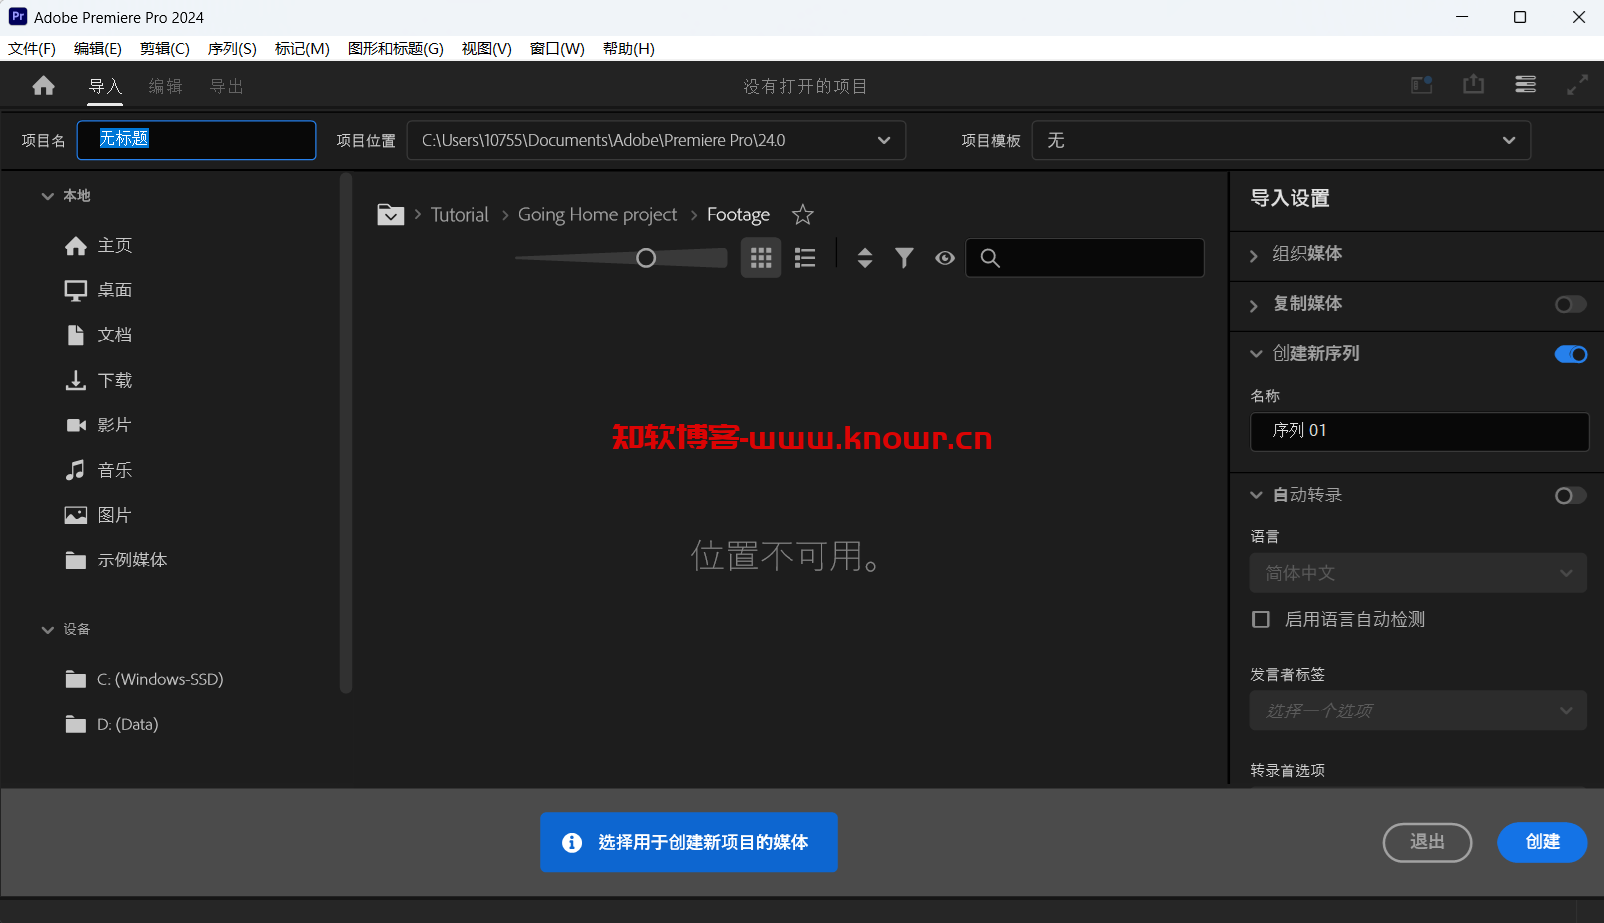Open the 桌面 desktop location icon
1604x923 pixels.
click(x=76, y=290)
